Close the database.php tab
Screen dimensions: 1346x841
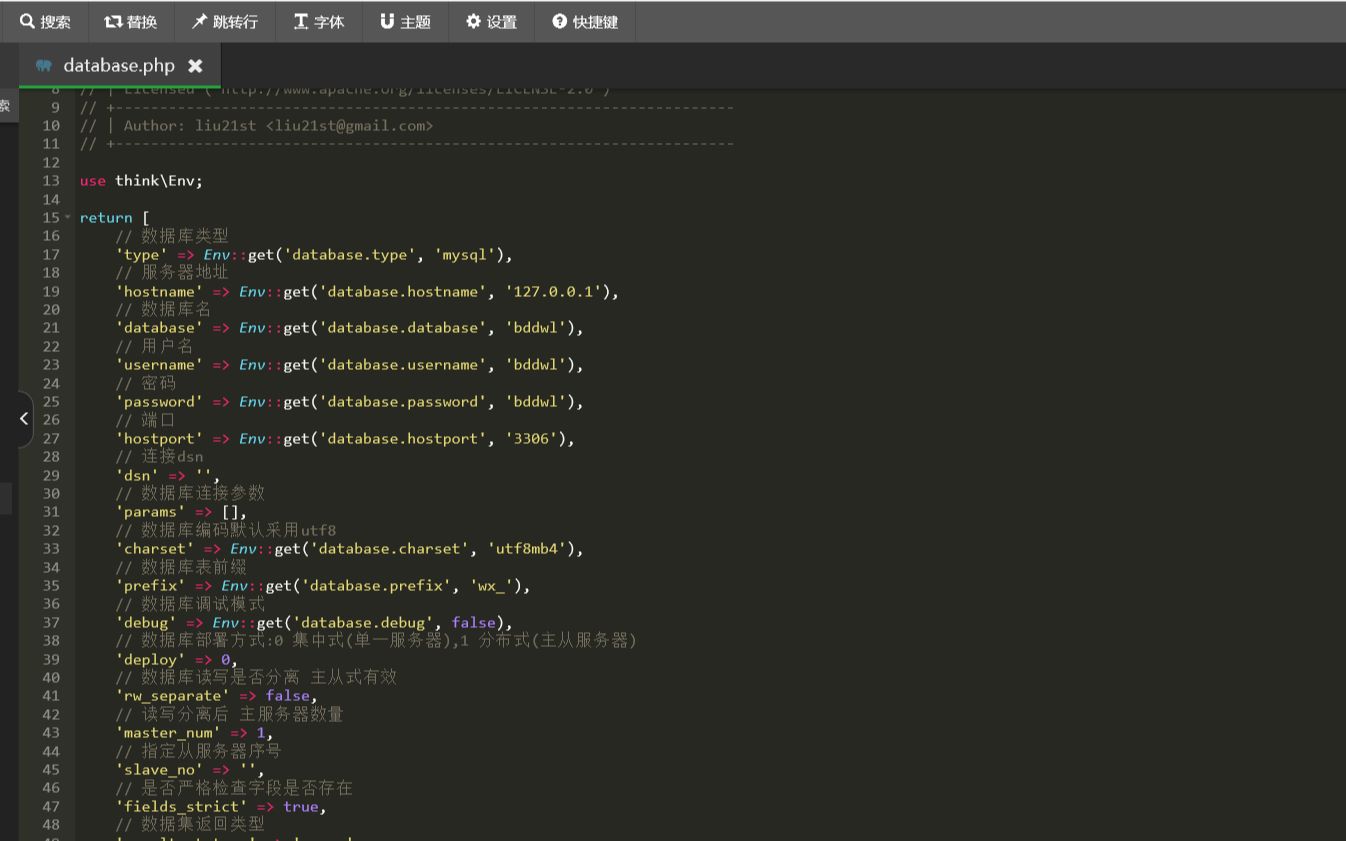pos(195,66)
